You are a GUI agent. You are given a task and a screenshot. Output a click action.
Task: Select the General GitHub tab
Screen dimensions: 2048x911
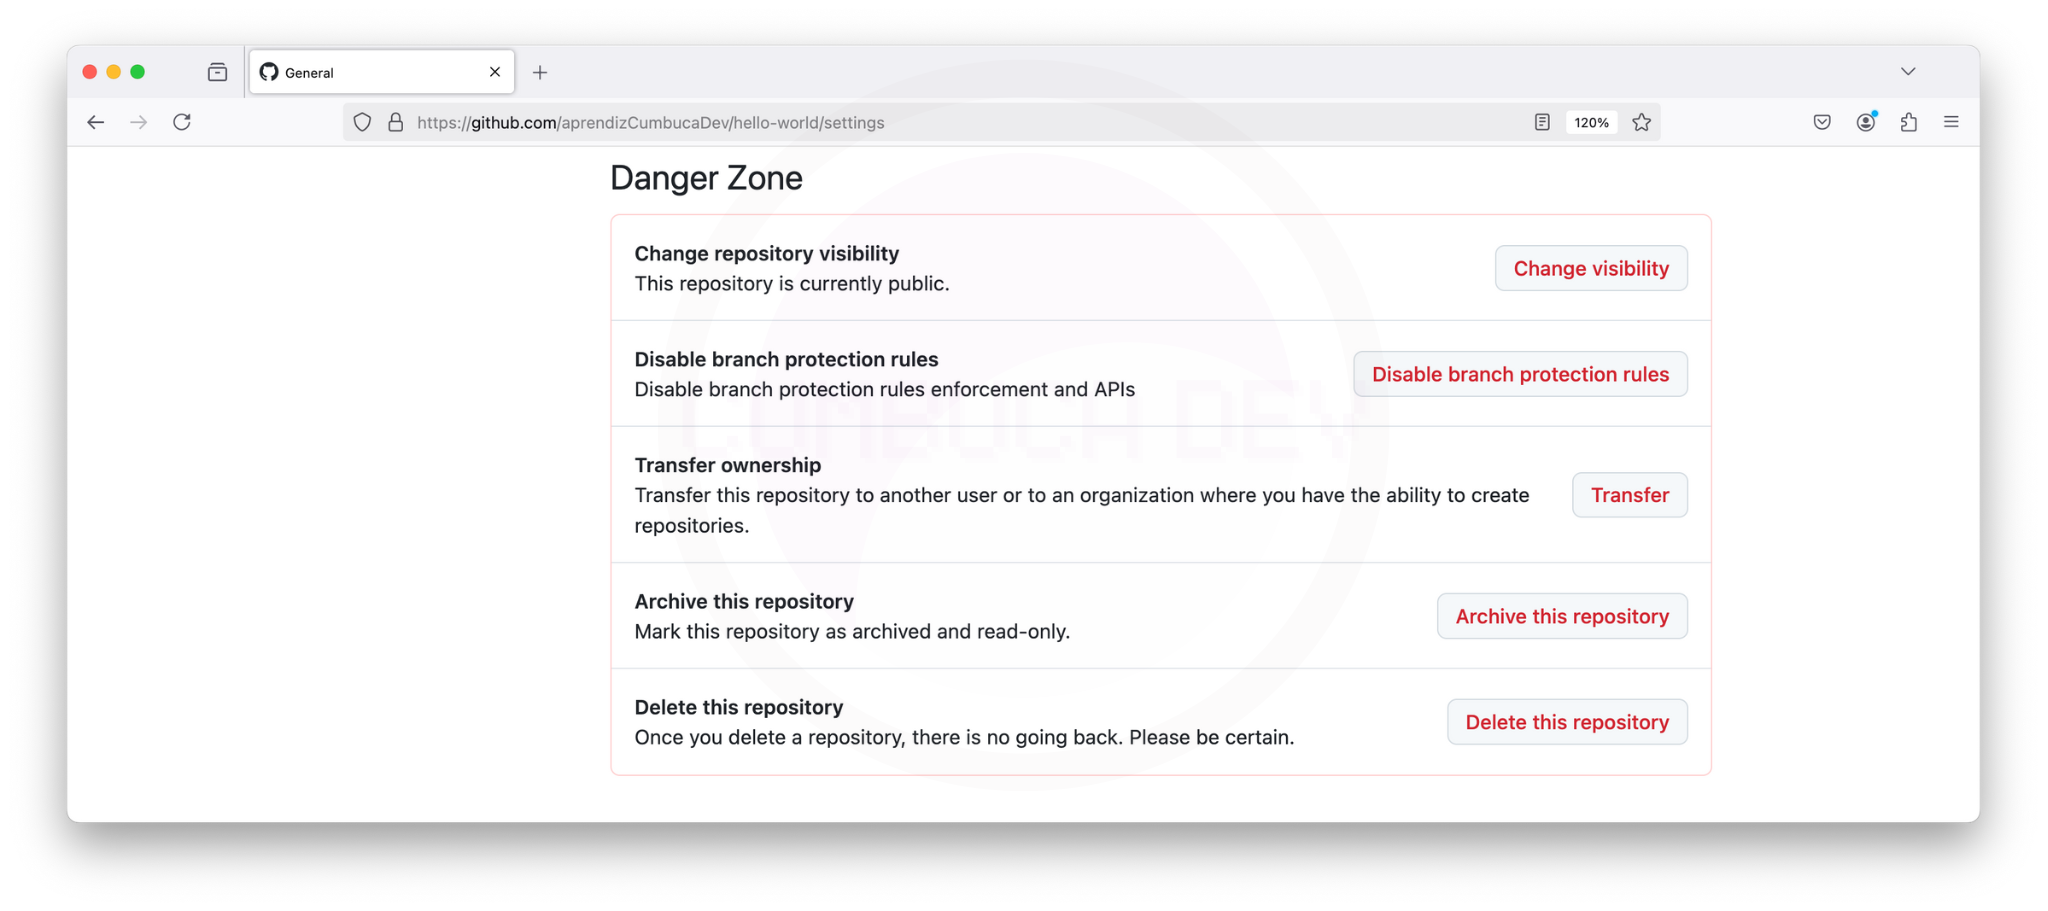tap(370, 72)
